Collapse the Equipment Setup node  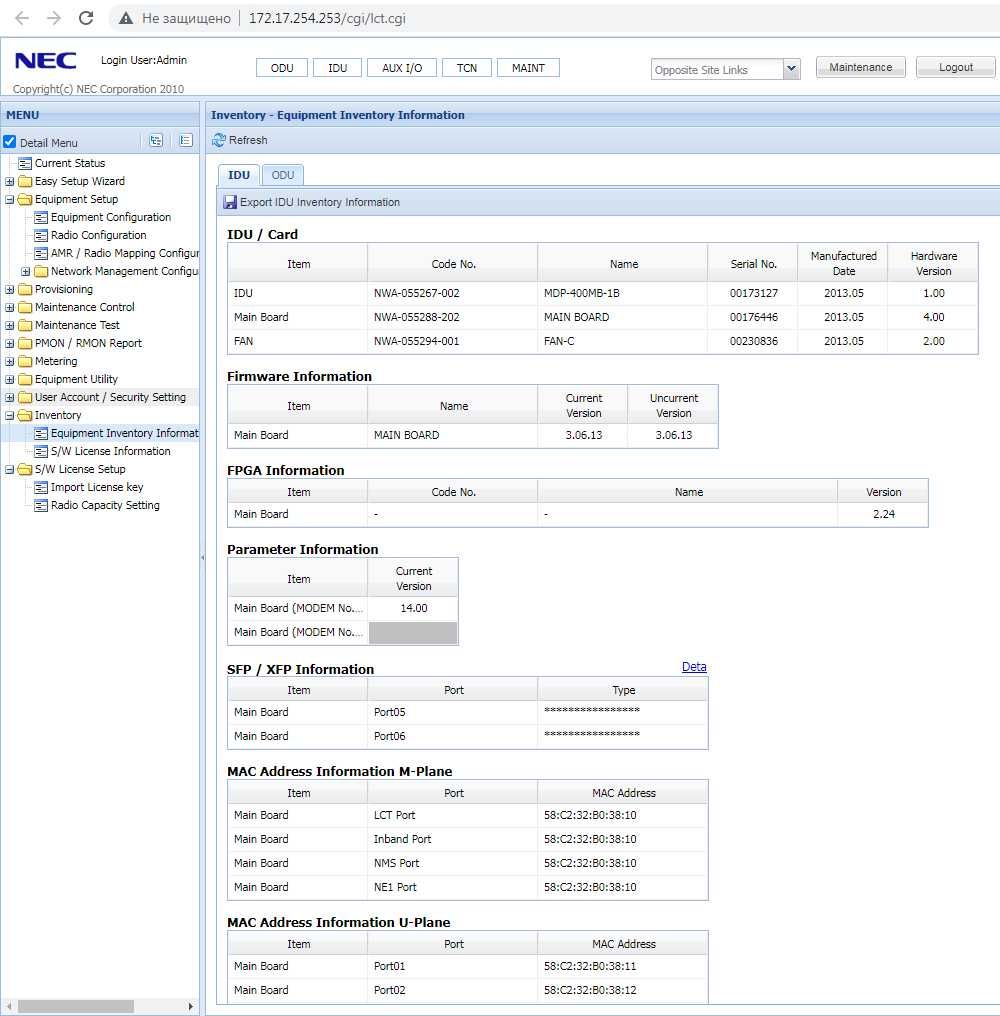pyautogui.click(x=10, y=200)
